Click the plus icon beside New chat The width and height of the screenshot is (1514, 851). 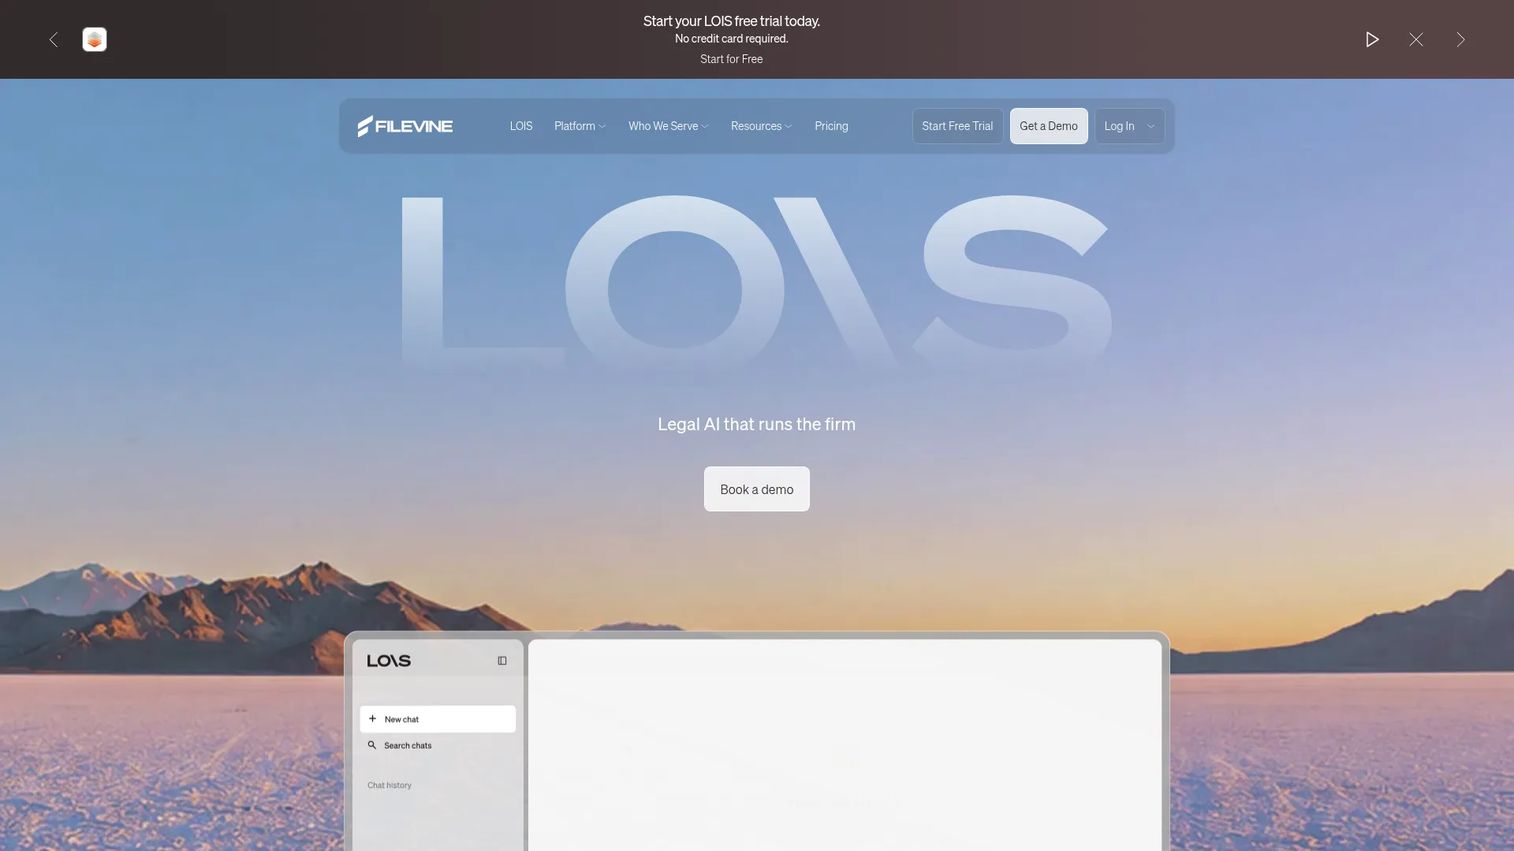click(x=372, y=719)
